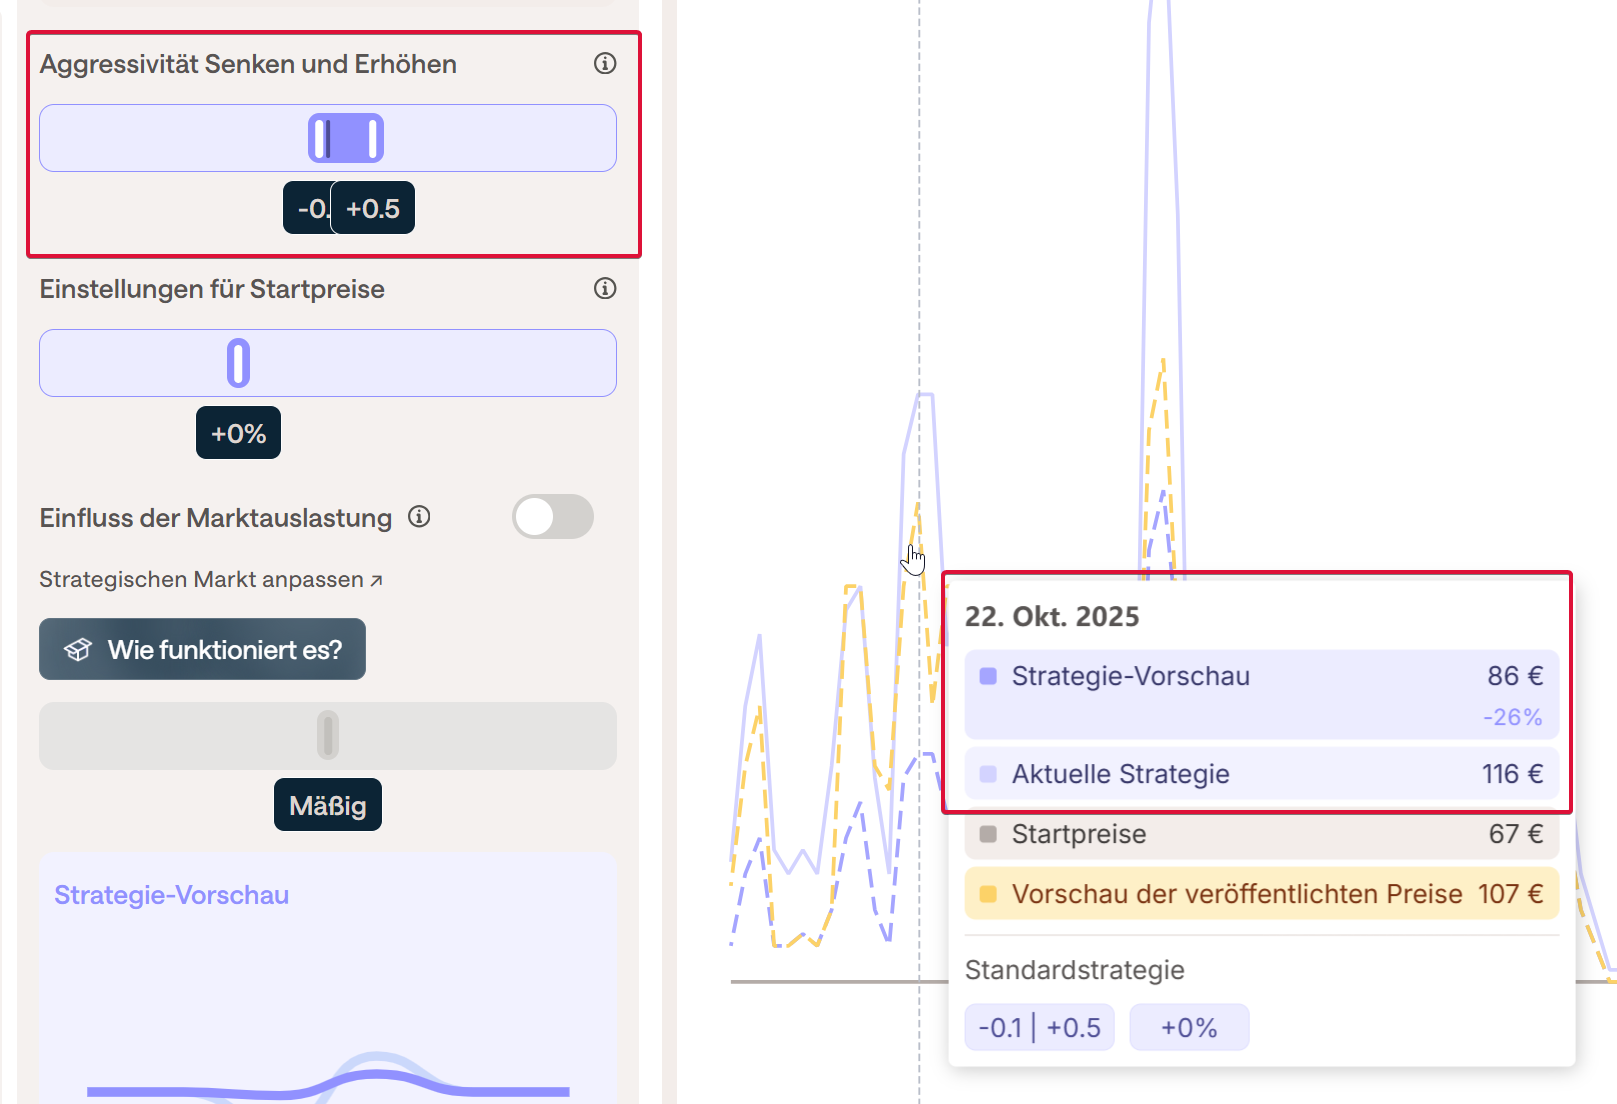1617x1104 pixels.
Task: Click info icon beside Einfluss der Marktauslastung
Action: [419, 517]
